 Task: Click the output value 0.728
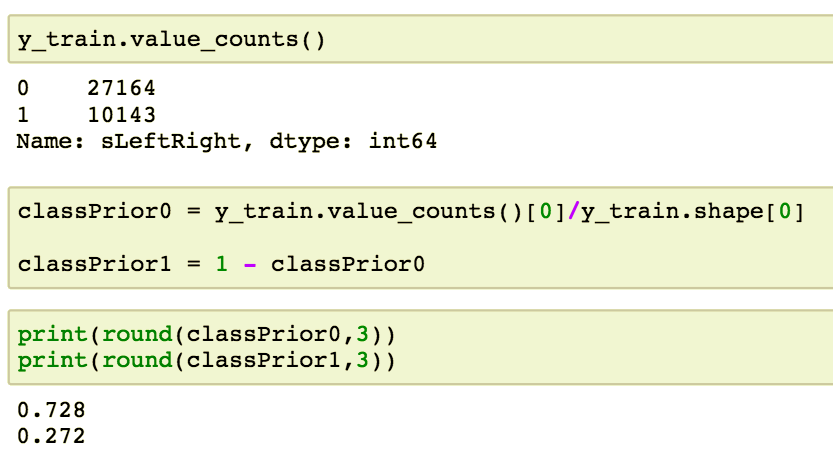tap(51, 410)
